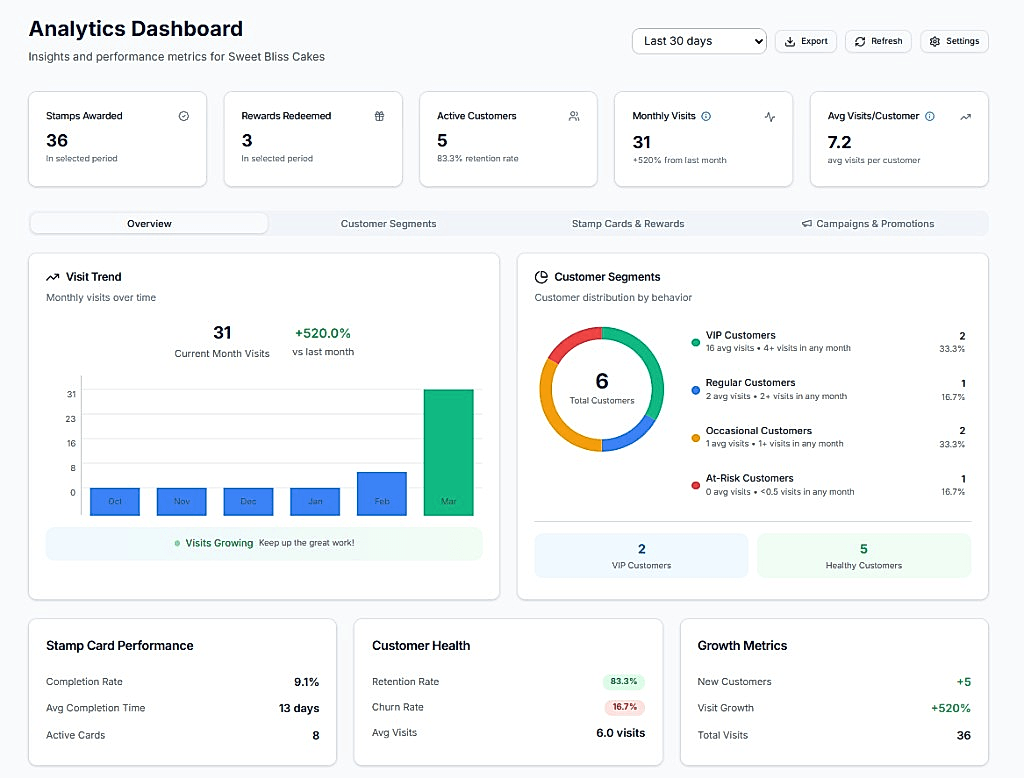Click the Analytics Dashboard page title
The image size is (1024, 778).
[x=136, y=29]
